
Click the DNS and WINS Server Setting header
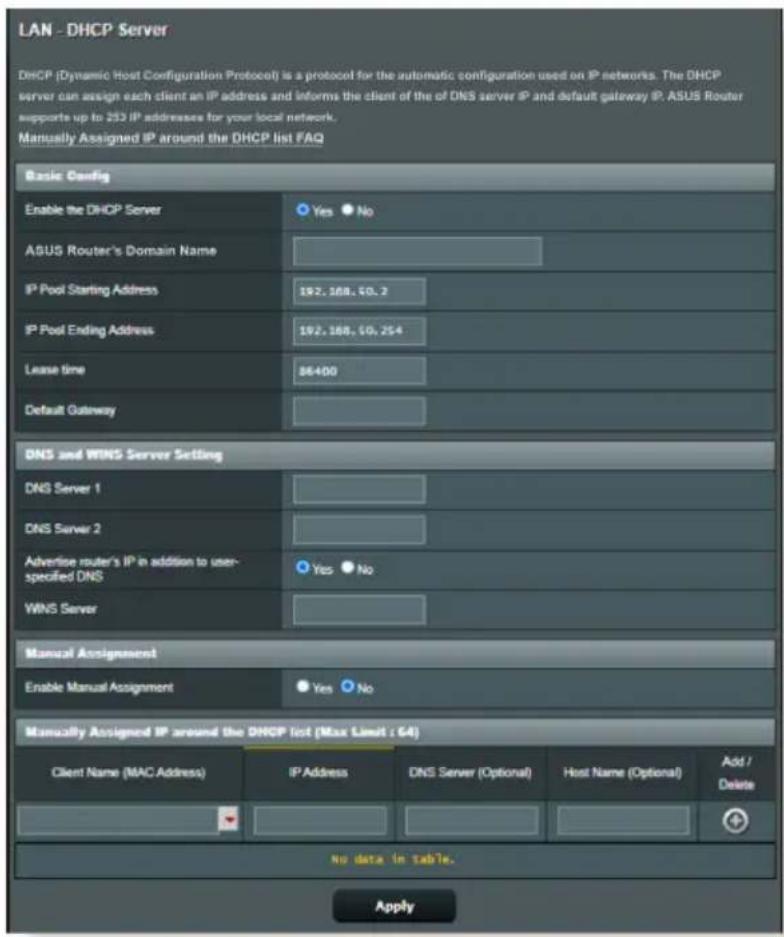coord(395,455)
